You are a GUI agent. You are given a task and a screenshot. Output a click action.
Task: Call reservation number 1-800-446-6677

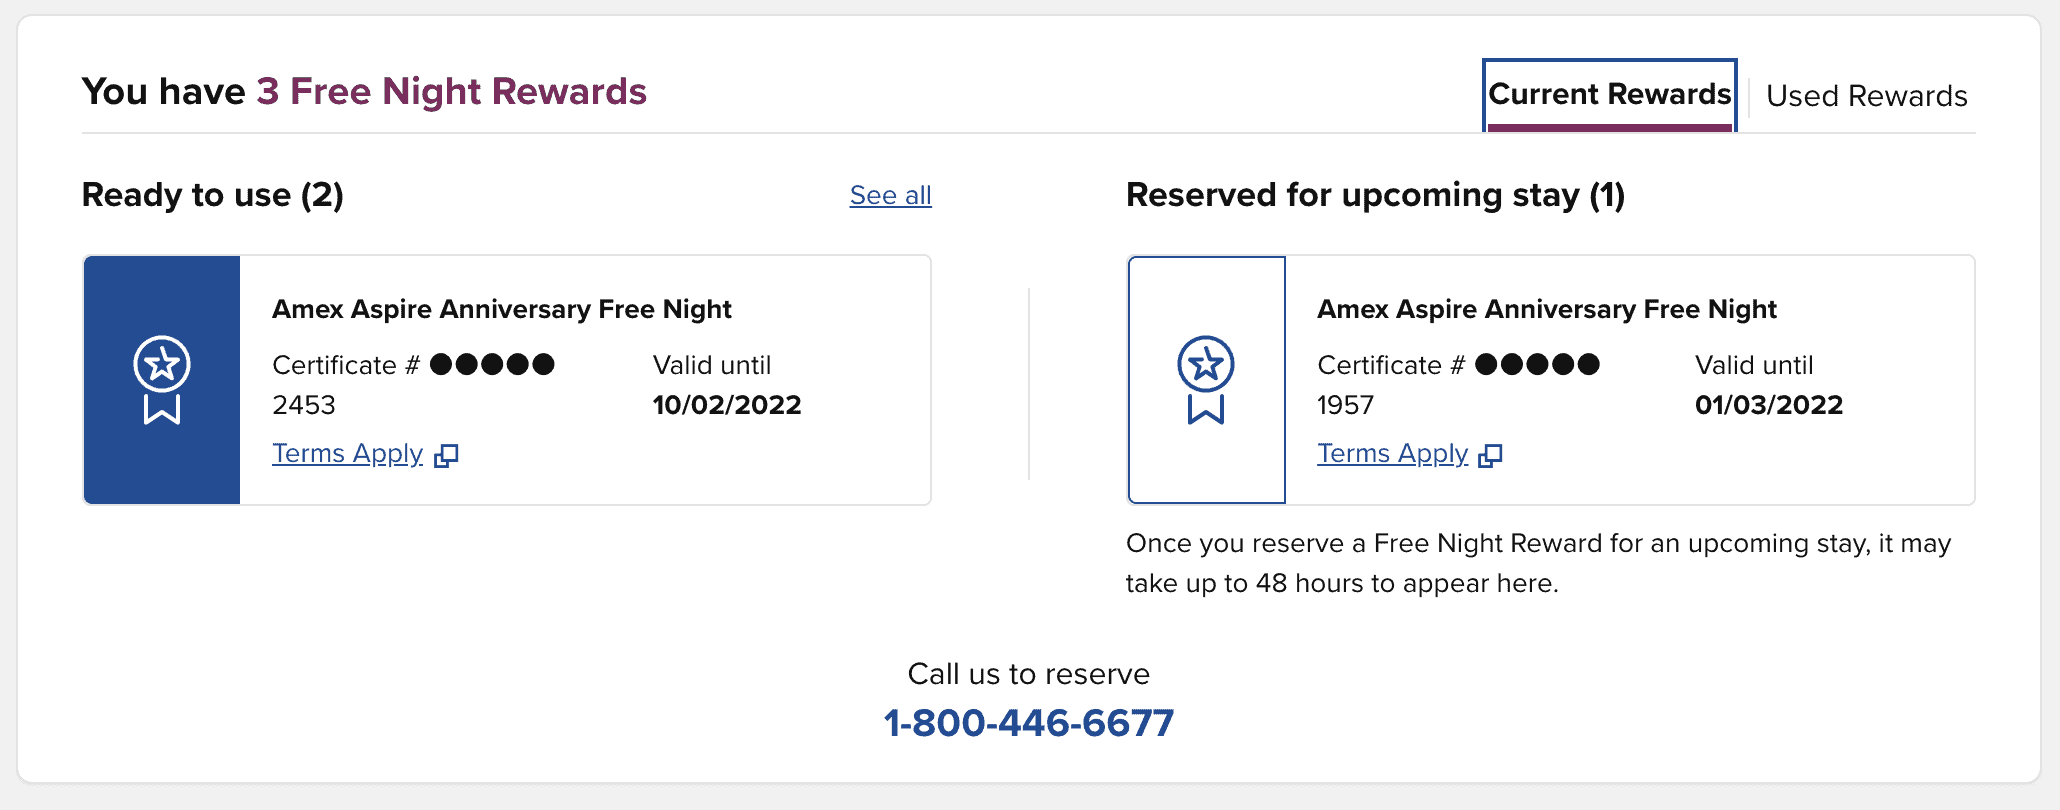click(1029, 723)
